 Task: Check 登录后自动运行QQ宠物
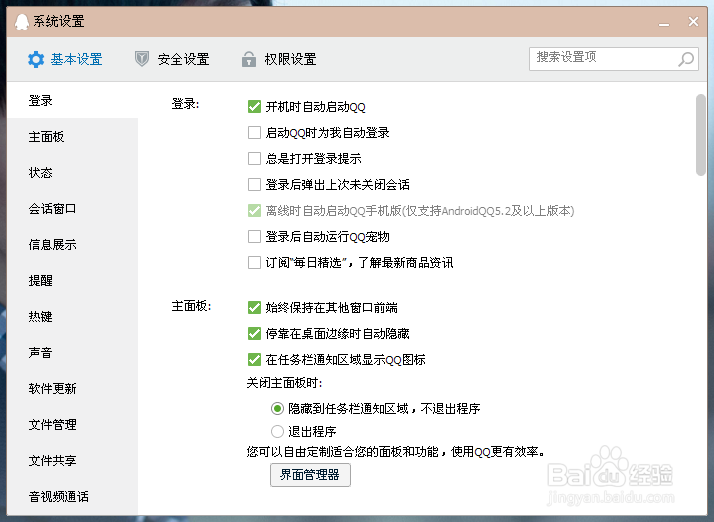[x=254, y=236]
